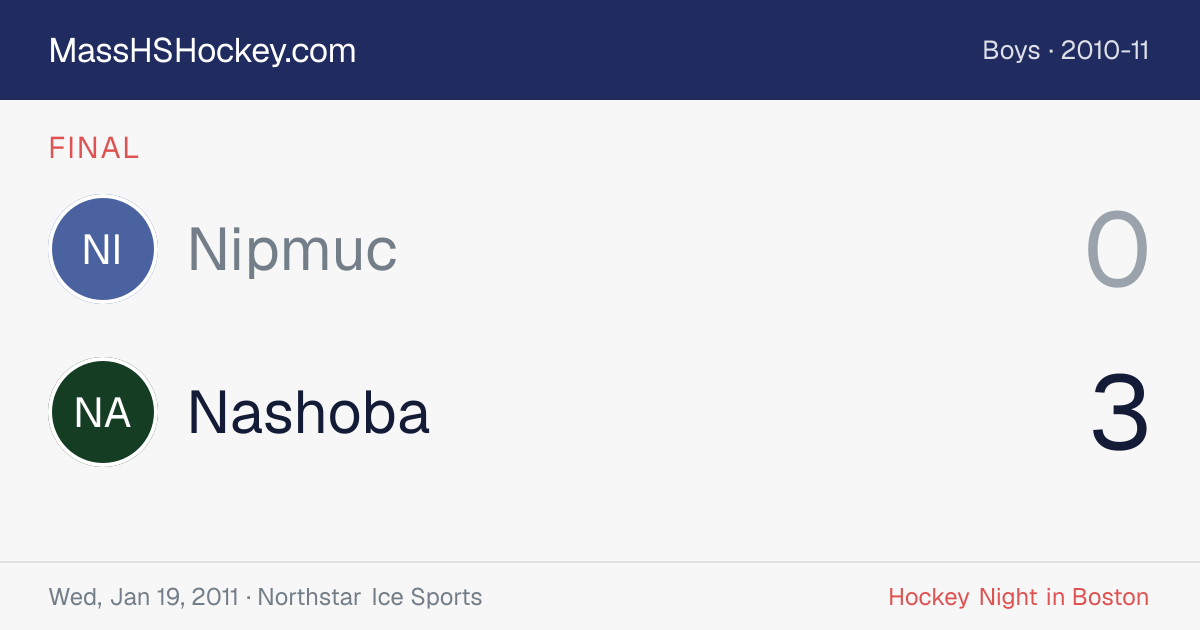The width and height of the screenshot is (1200, 630).
Task: Select the Boys division label
Action: [1011, 50]
